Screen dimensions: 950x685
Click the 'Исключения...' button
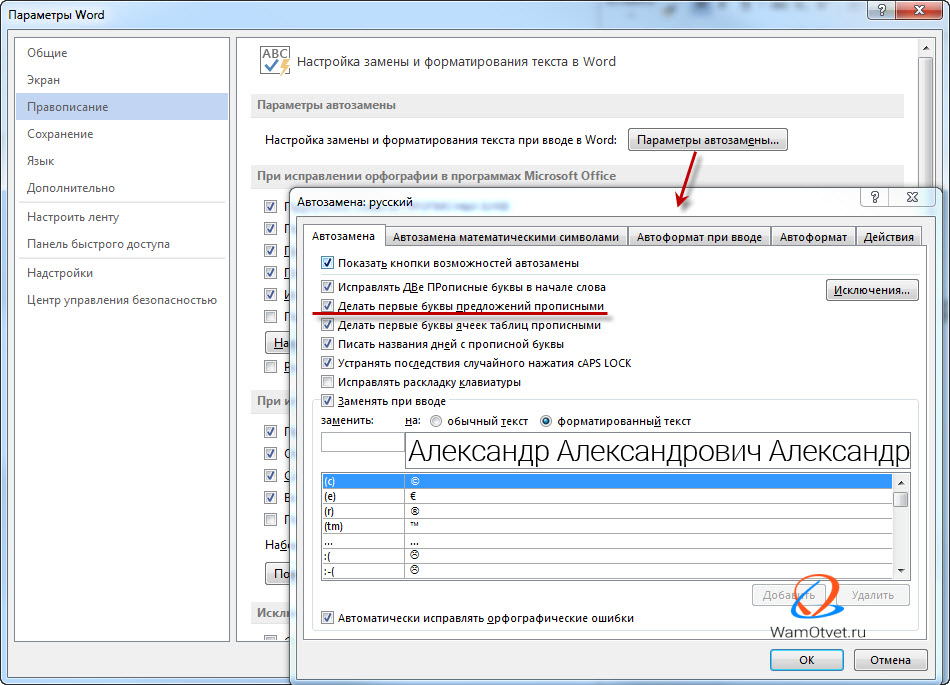pos(871,290)
